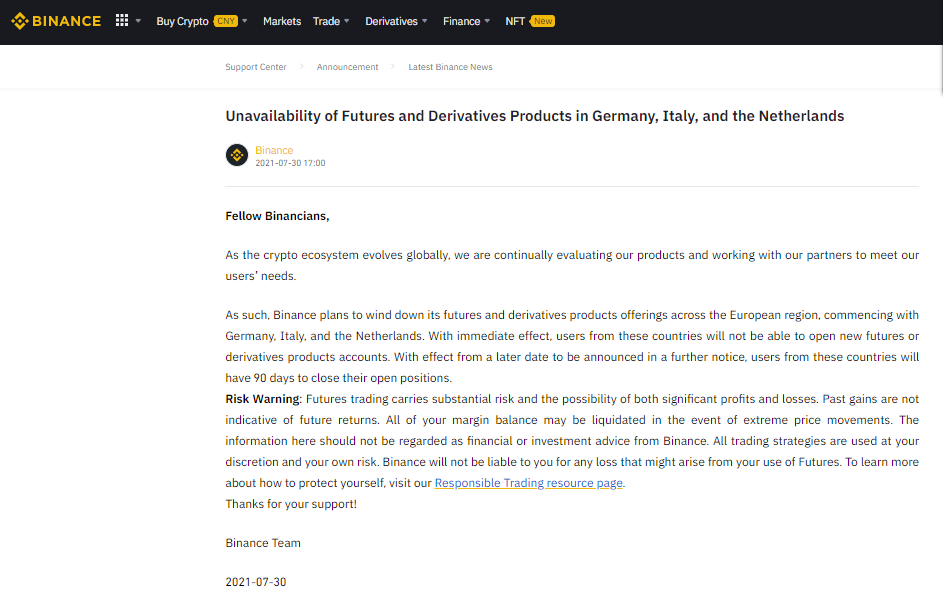943x599 pixels.
Task: Expand the arrow next to apps grid
Action: click(x=138, y=21)
